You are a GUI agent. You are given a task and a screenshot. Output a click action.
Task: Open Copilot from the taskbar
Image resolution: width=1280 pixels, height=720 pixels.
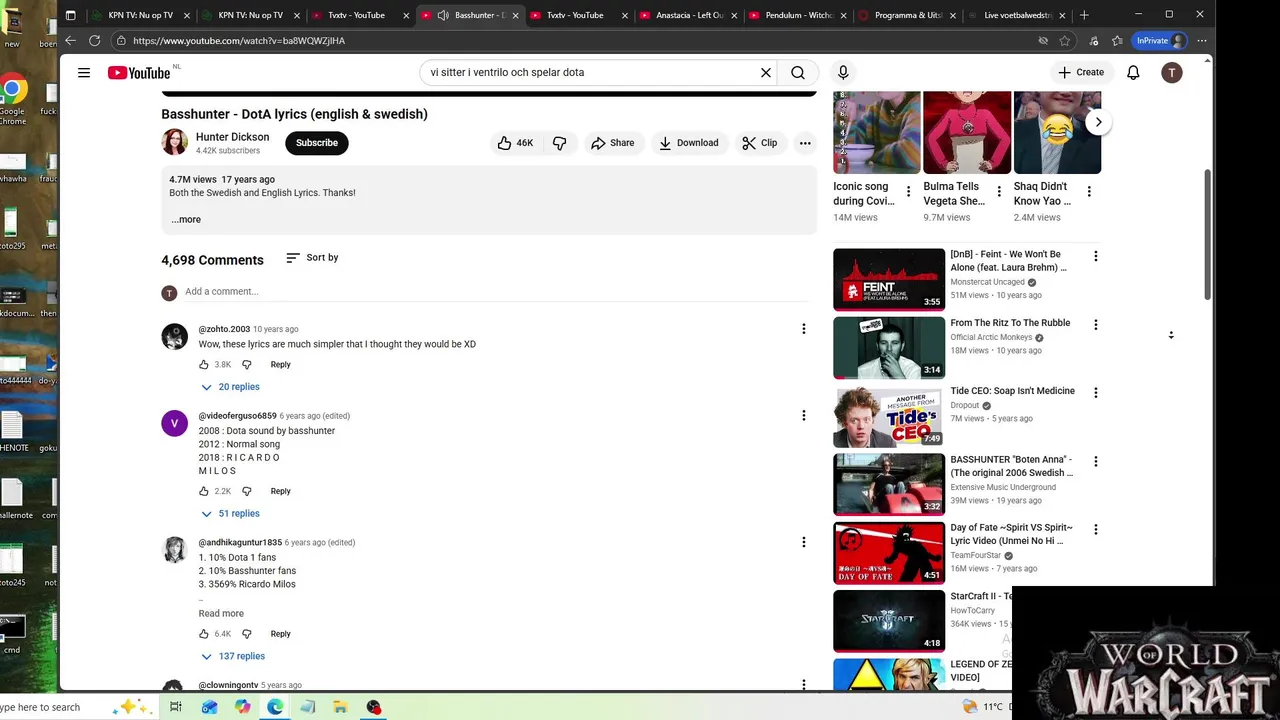243,707
